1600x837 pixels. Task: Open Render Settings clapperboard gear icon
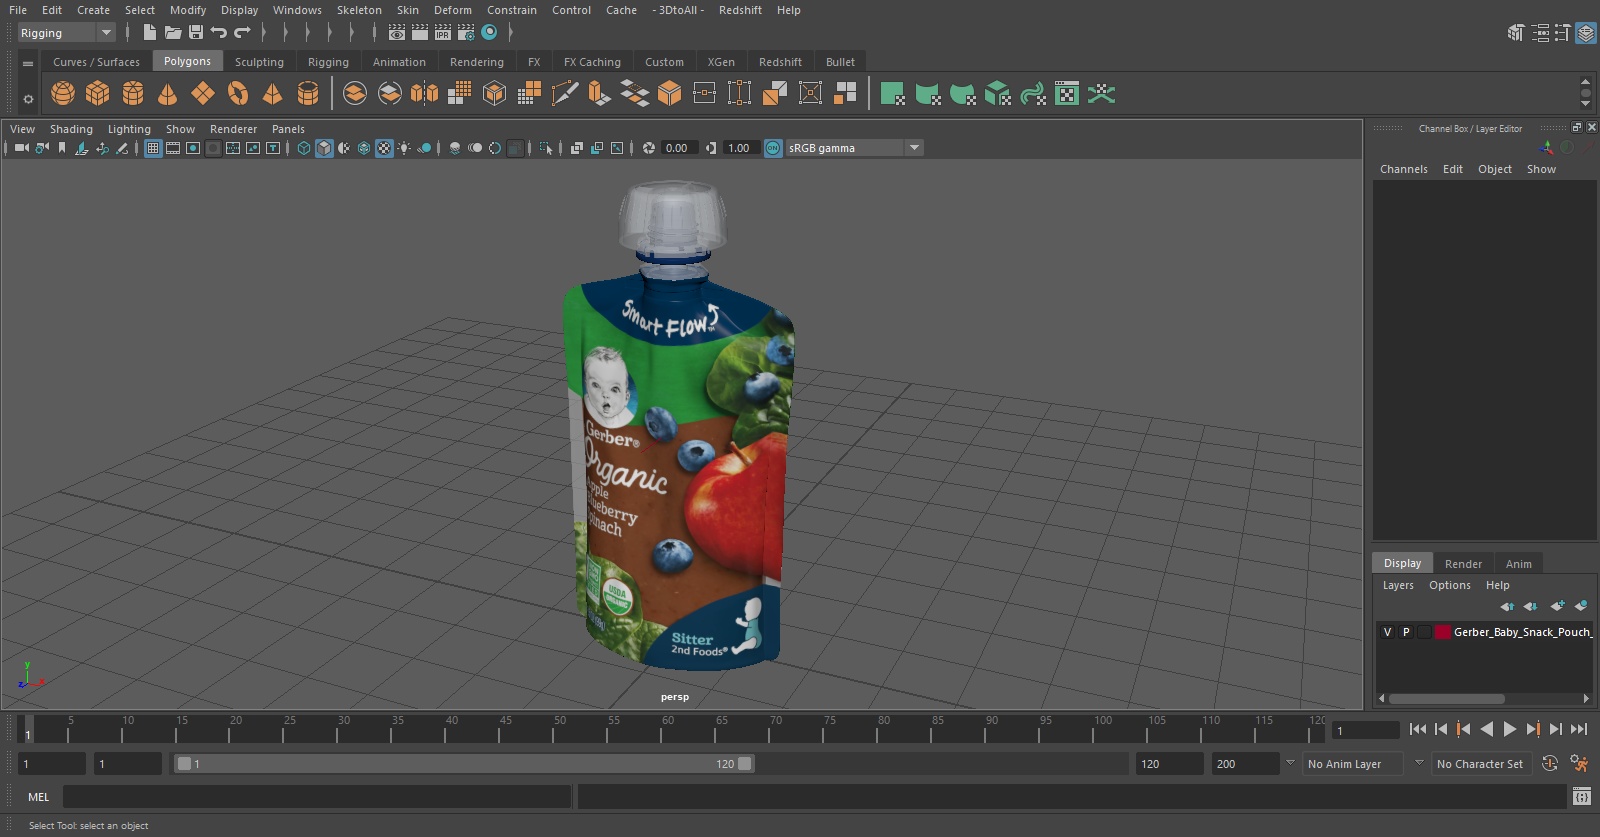coord(466,32)
